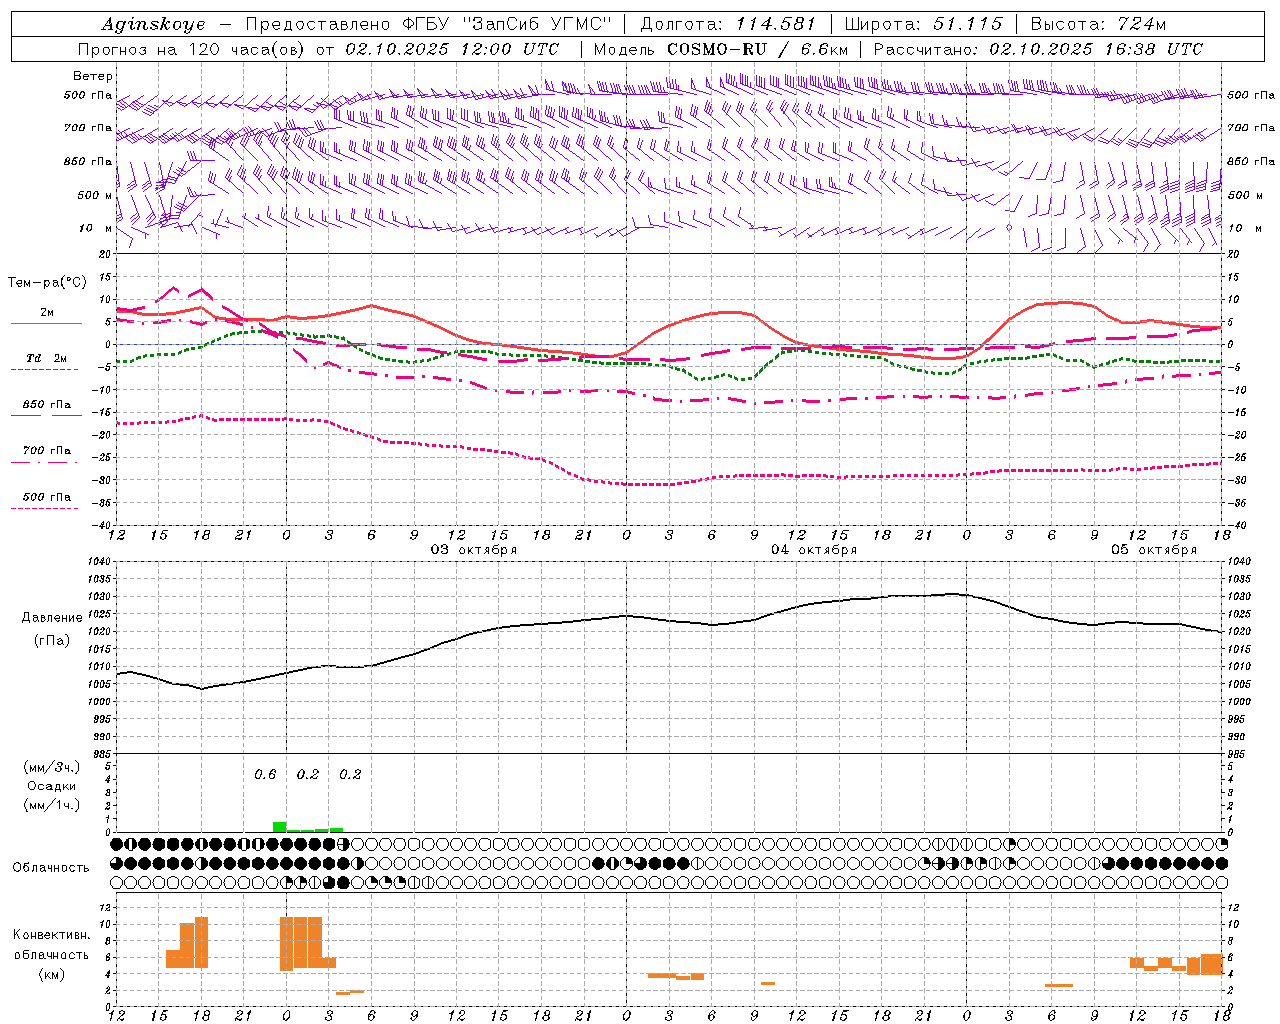Image resolution: width=1280 pixels, height=1024 pixels.
Task: Click the tallest green precipitation bar
Action: coord(280,827)
